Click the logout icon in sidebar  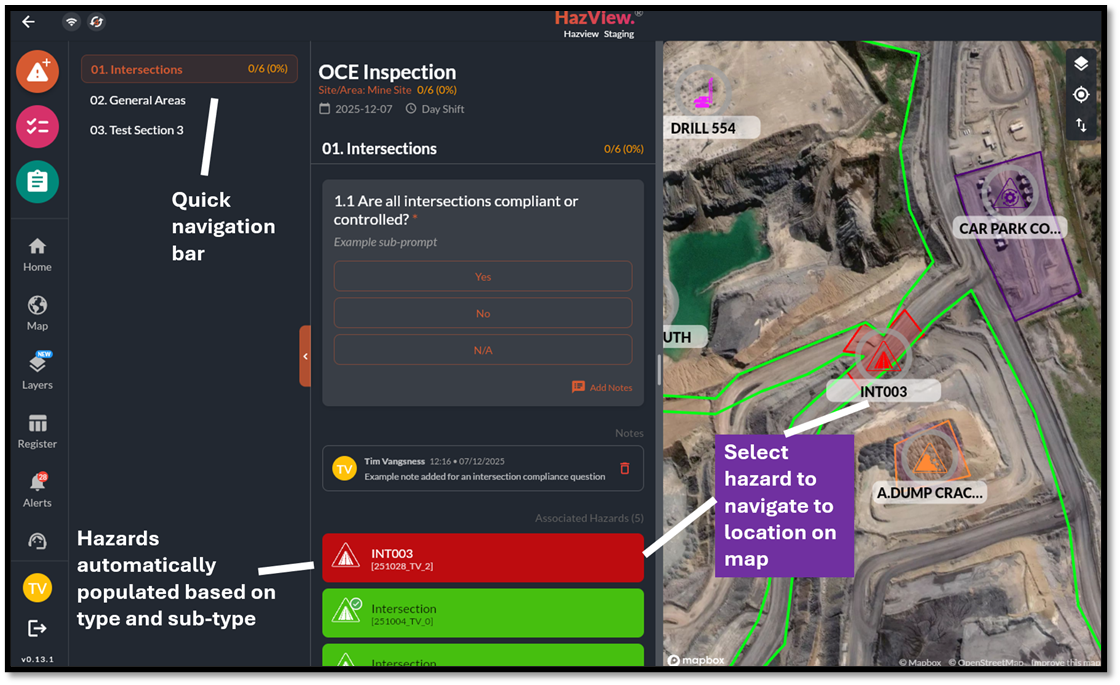tap(38, 628)
